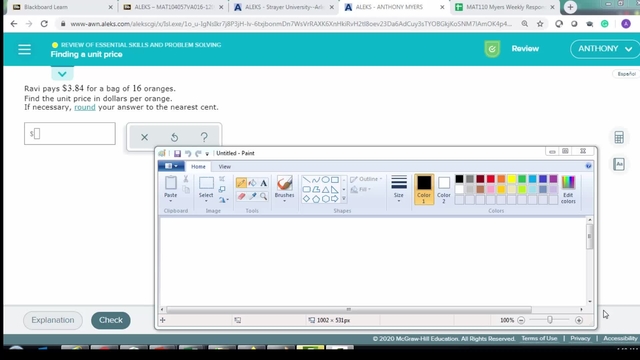Select the Text tool in Paint

[x=264, y=183]
